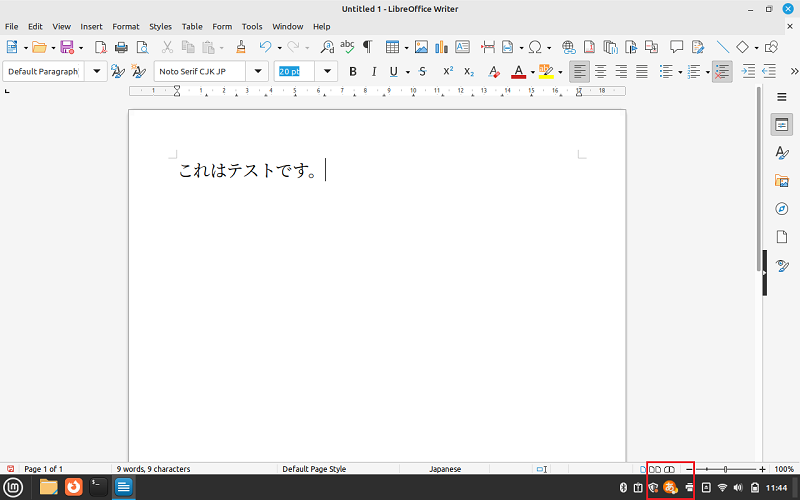This screenshot has height=500, width=800.
Task: Open the Format menu
Action: coord(126,27)
